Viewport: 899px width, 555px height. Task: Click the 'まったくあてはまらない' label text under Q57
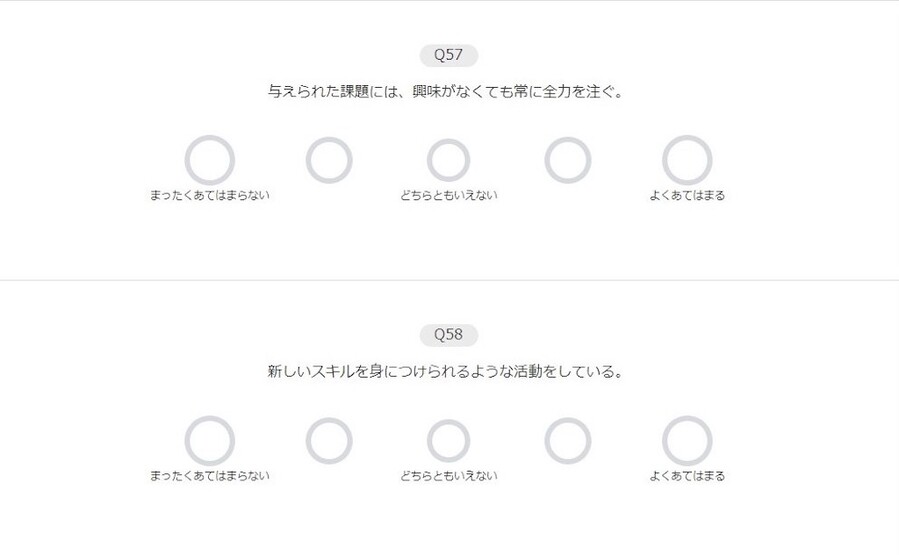coord(210,196)
